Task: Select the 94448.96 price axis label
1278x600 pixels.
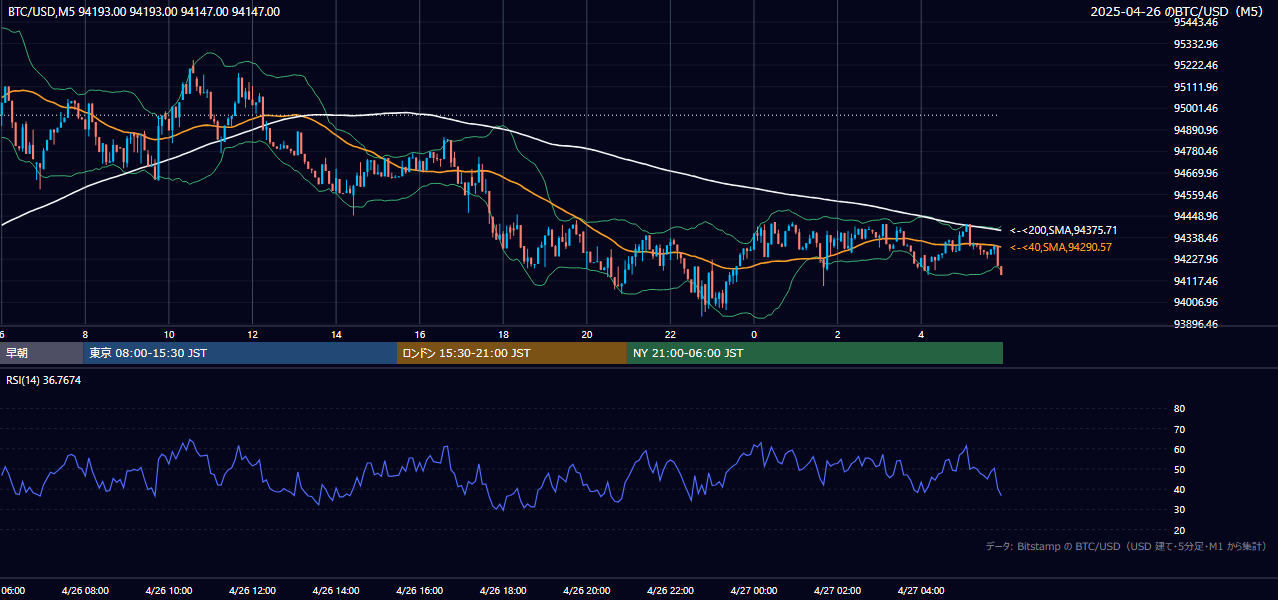Action: [x=1196, y=216]
